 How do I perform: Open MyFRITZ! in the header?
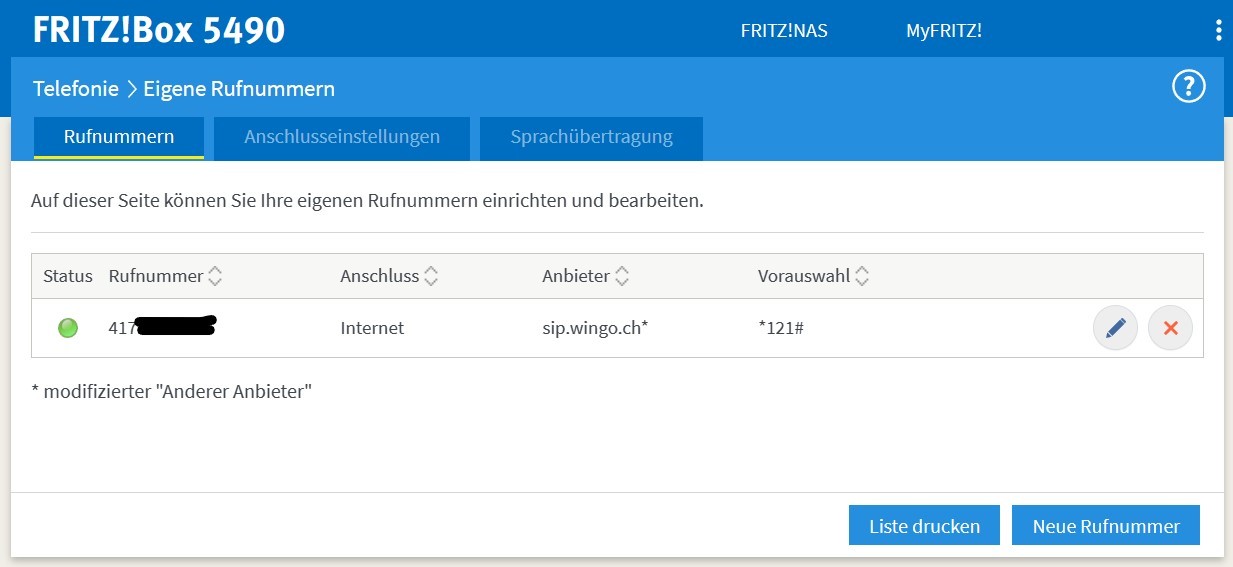(944, 30)
